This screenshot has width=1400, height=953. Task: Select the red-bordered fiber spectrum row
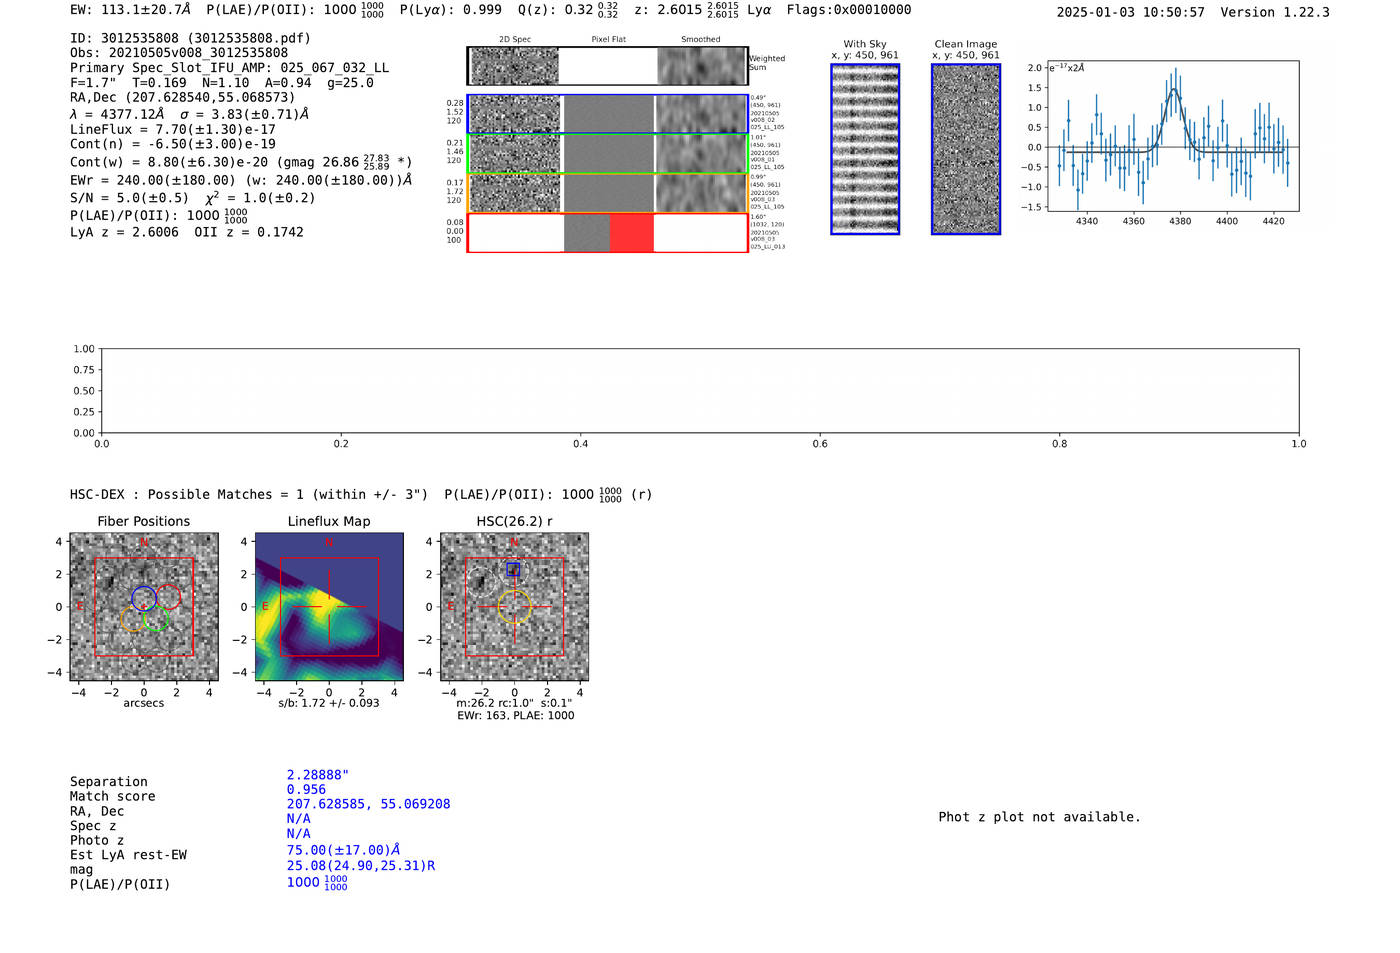[x=608, y=233]
